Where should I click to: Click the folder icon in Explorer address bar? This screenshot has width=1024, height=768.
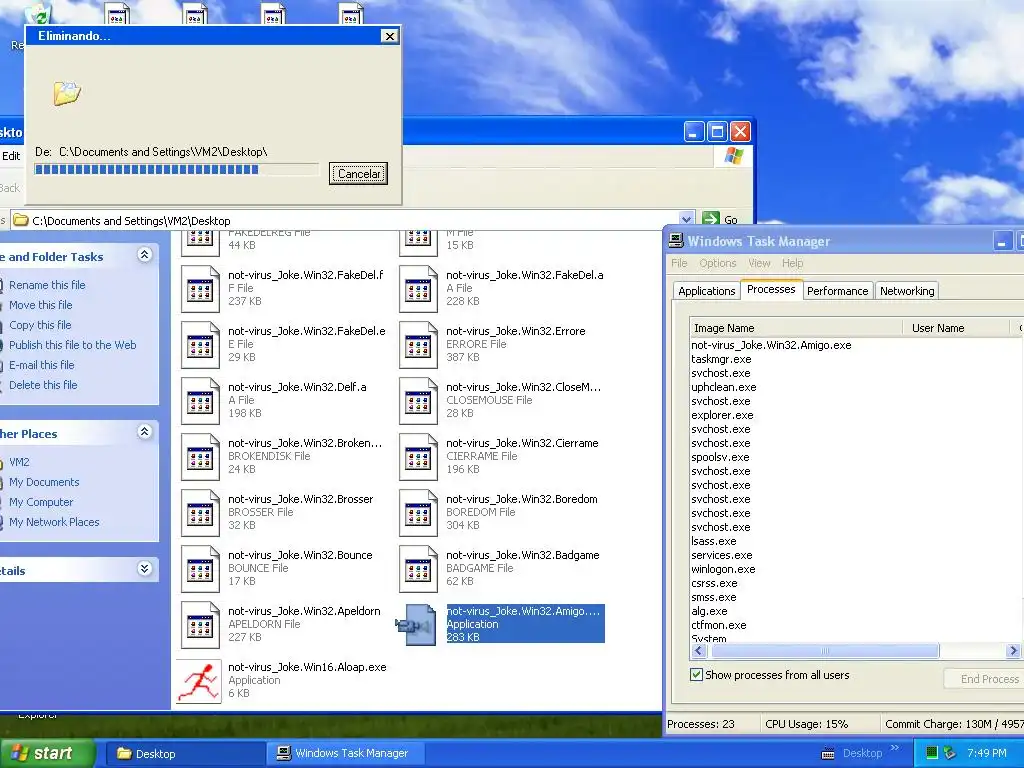21,220
